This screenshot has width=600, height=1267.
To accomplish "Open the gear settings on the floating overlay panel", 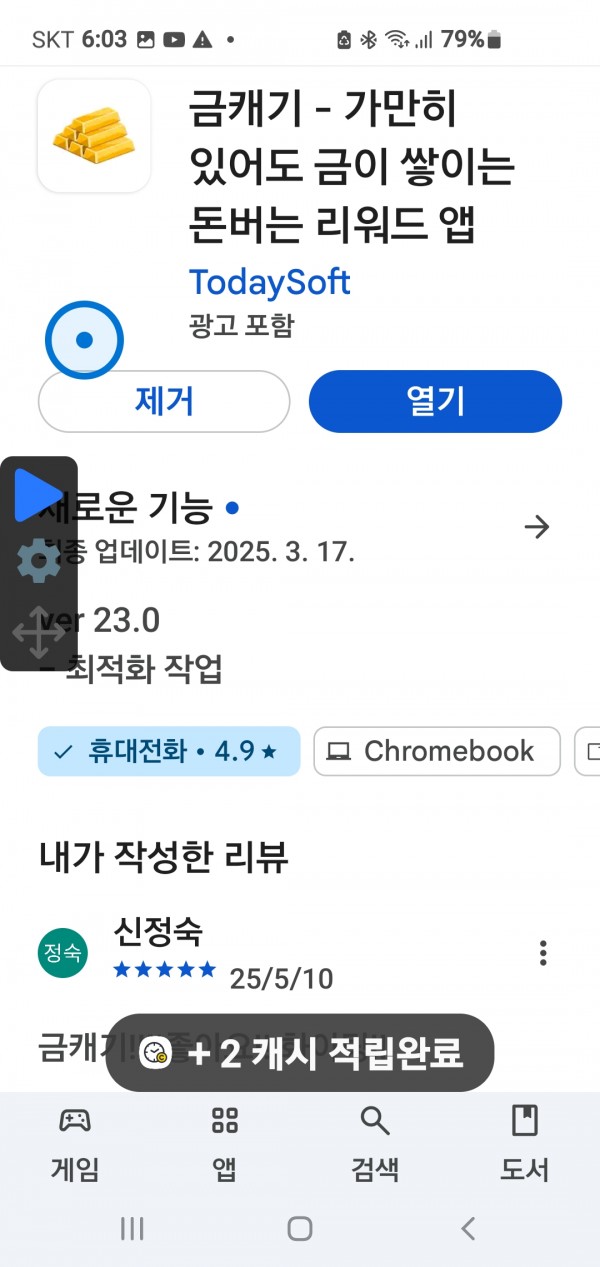I will 39,560.
